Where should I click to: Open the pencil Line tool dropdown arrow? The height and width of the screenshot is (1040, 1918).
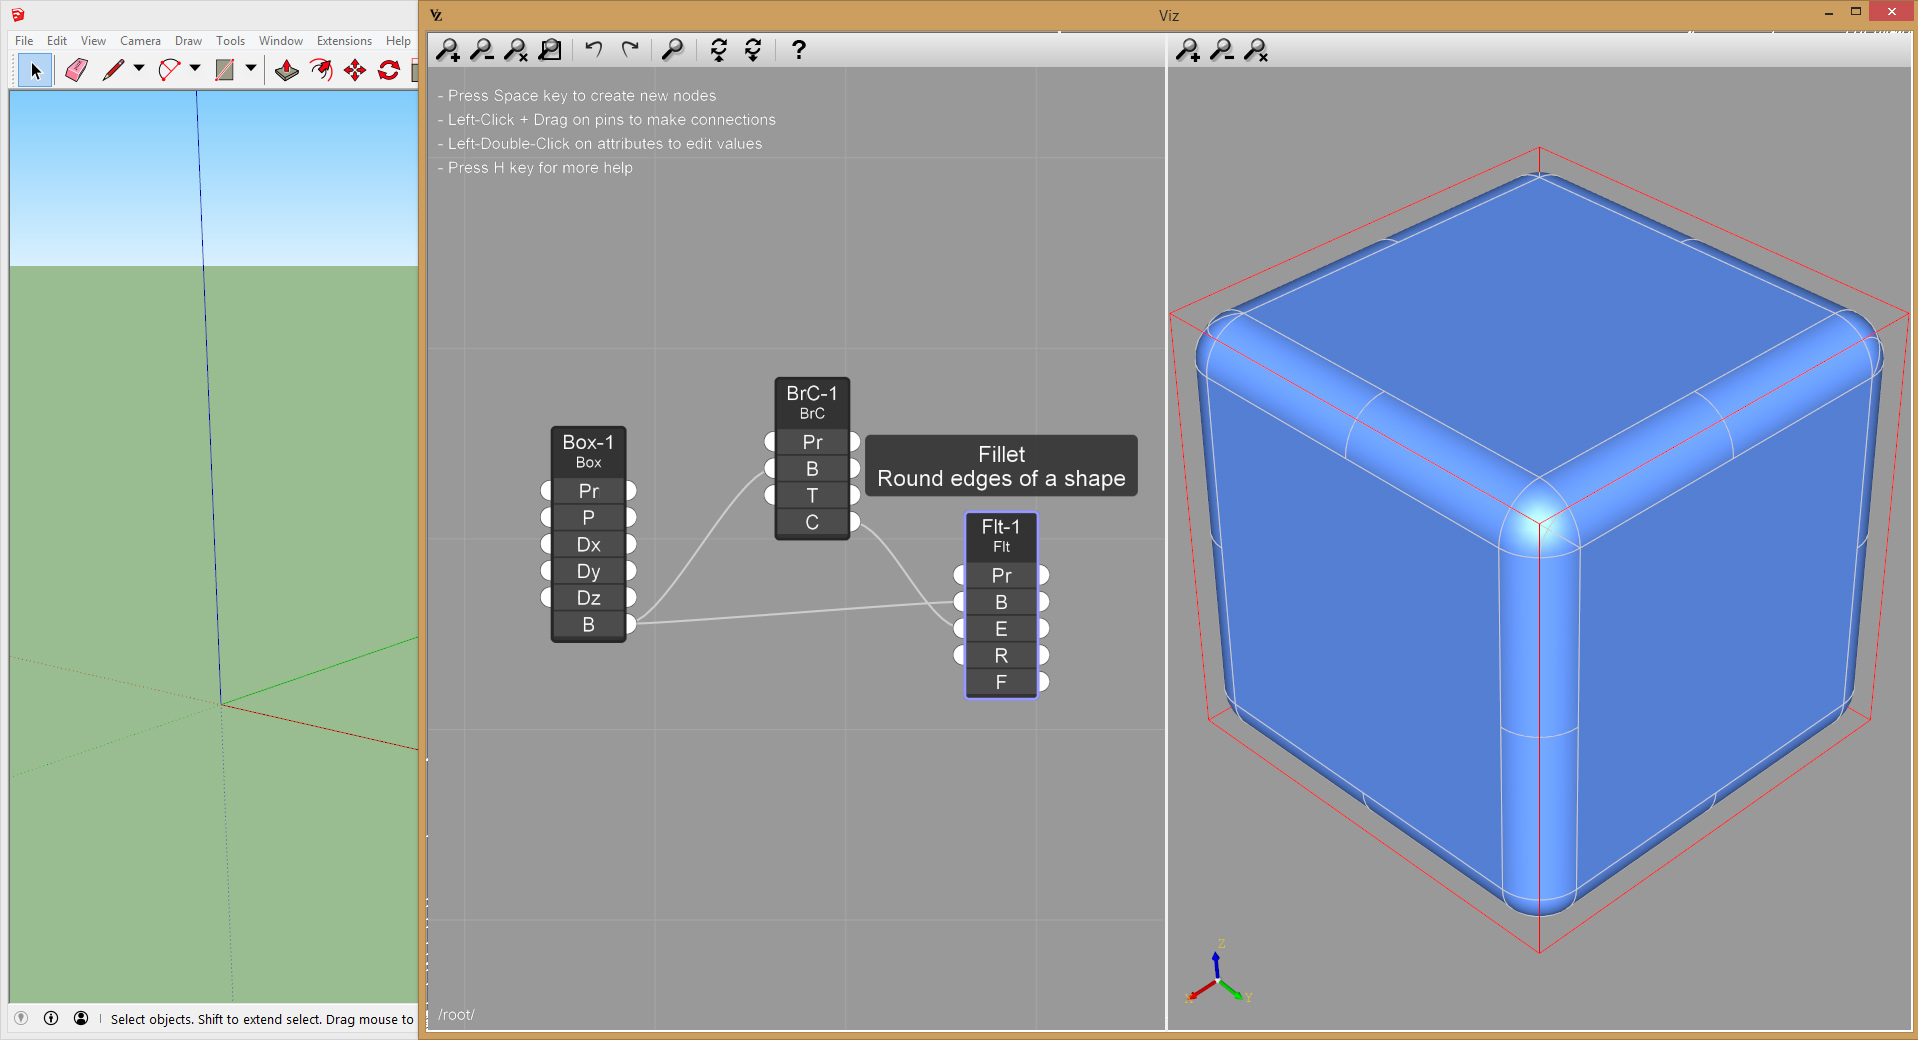[x=139, y=69]
